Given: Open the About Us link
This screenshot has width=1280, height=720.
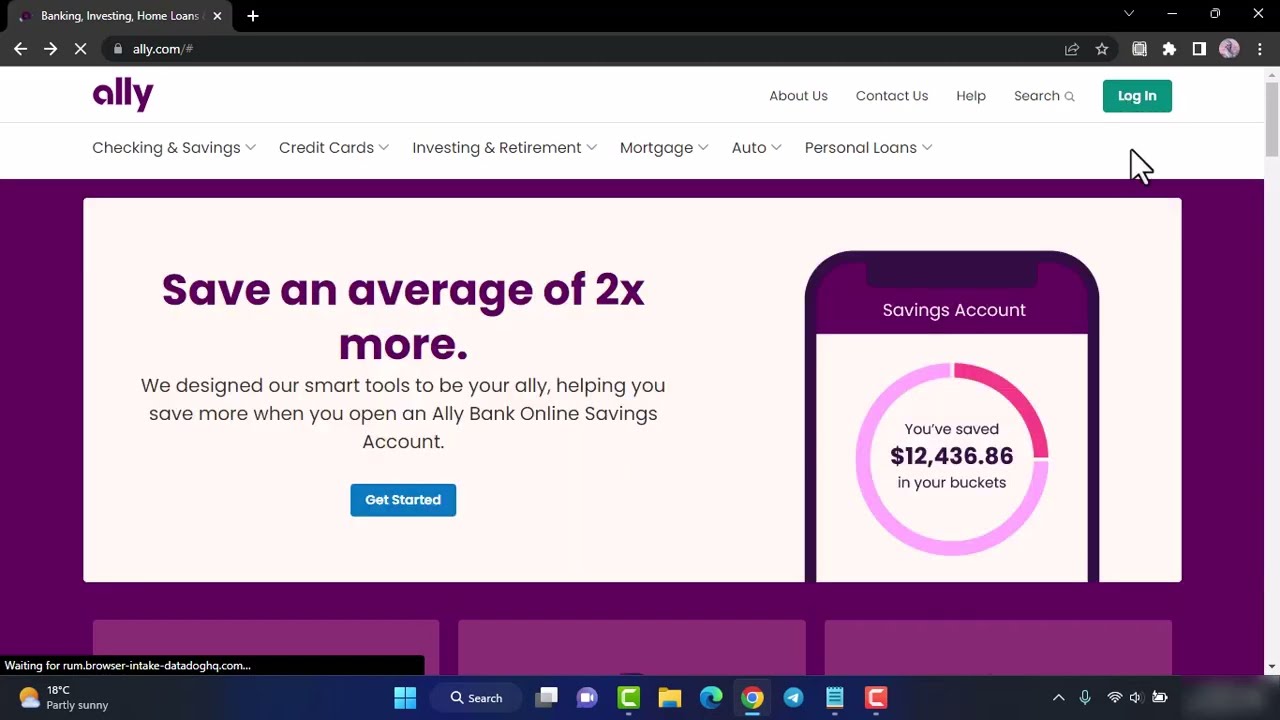Looking at the screenshot, I should pyautogui.click(x=798, y=96).
